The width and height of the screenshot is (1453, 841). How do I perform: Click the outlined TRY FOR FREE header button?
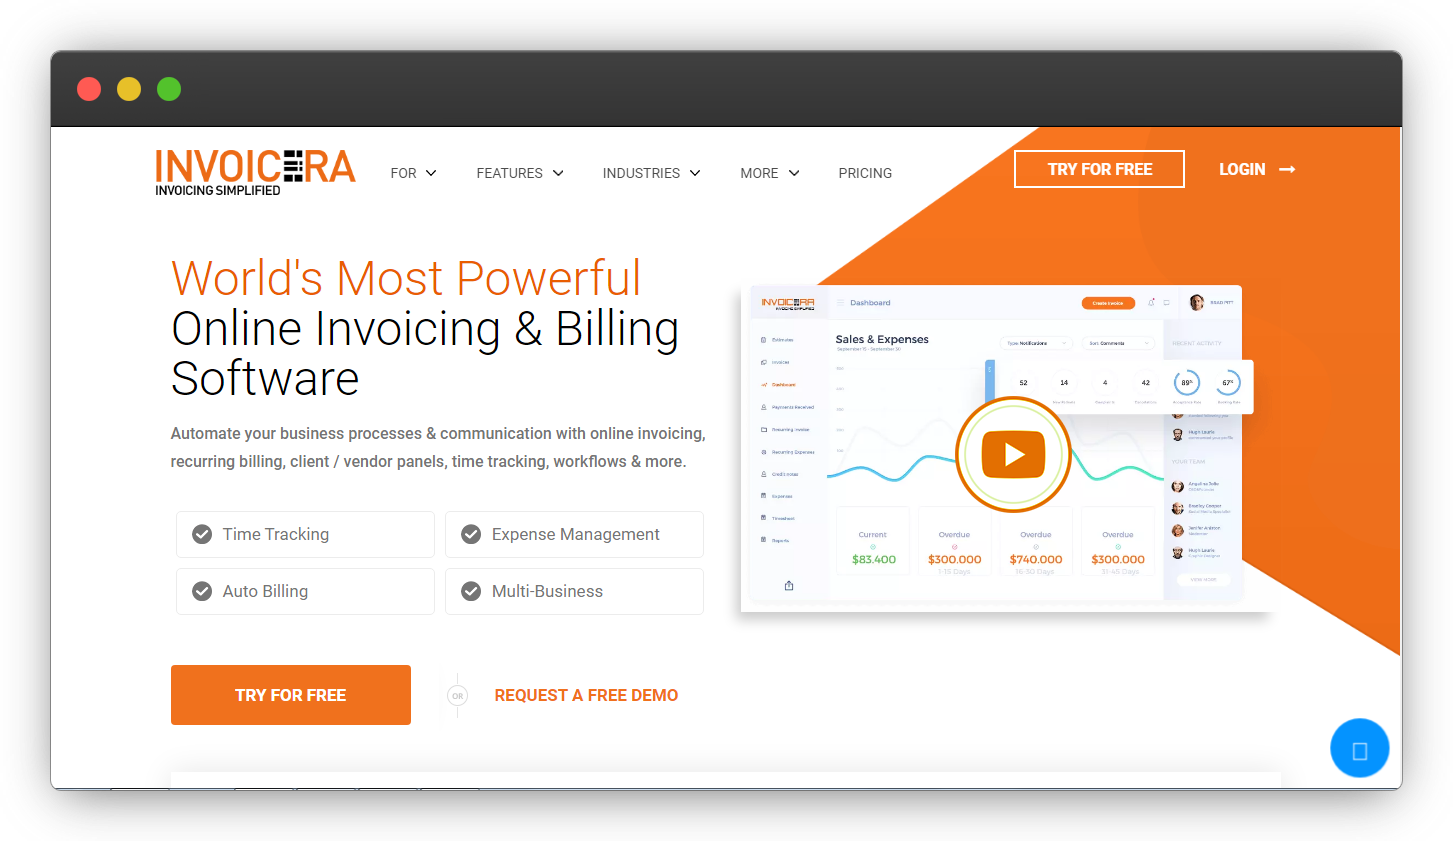click(1099, 169)
